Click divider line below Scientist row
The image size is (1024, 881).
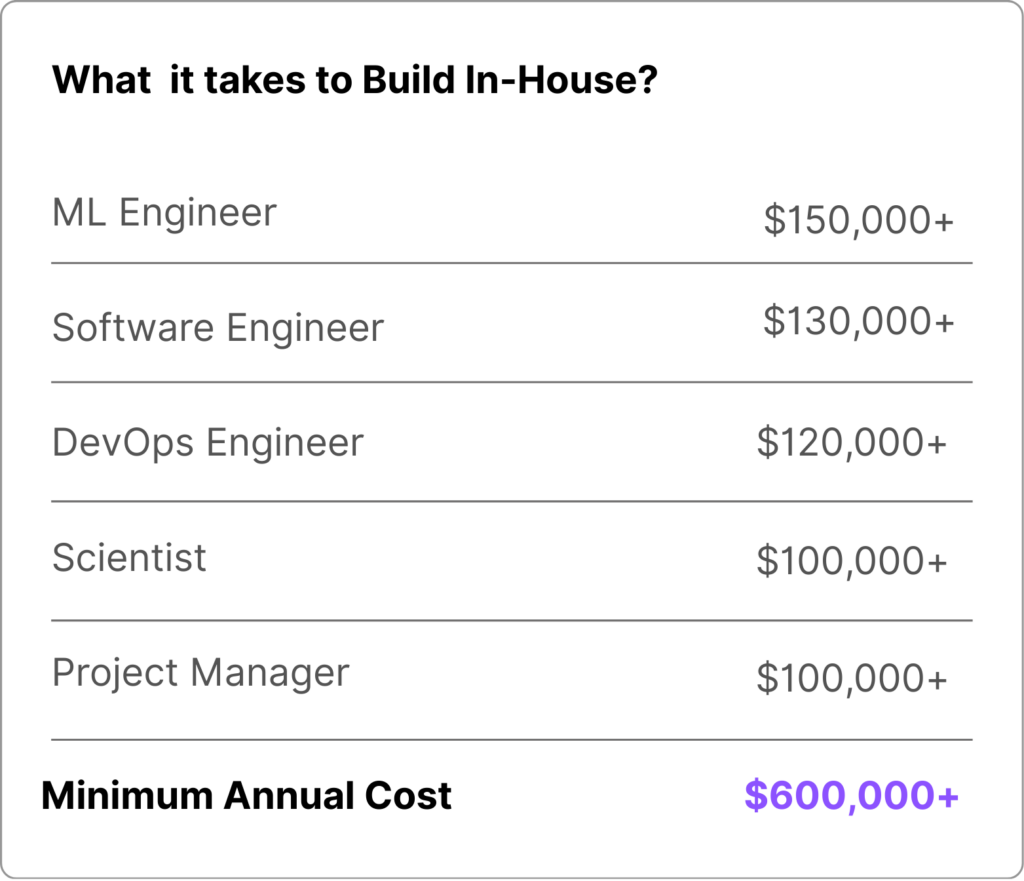click(x=511, y=620)
